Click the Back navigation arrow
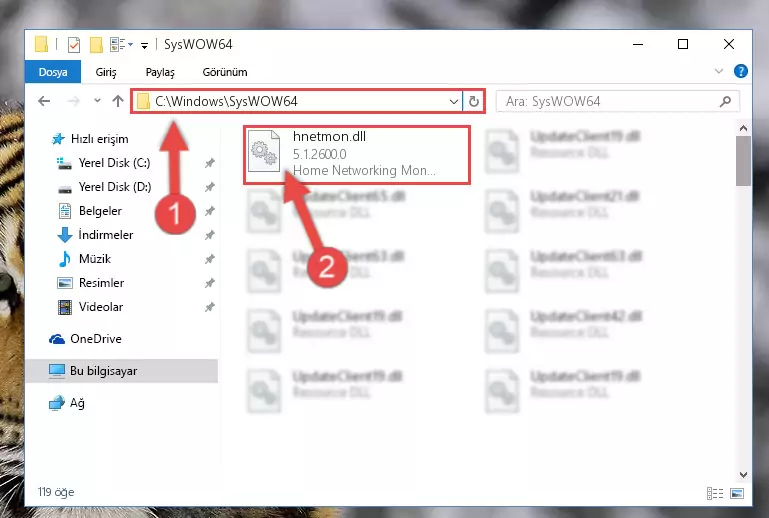Screen dimensions: 769x518 click(44, 101)
